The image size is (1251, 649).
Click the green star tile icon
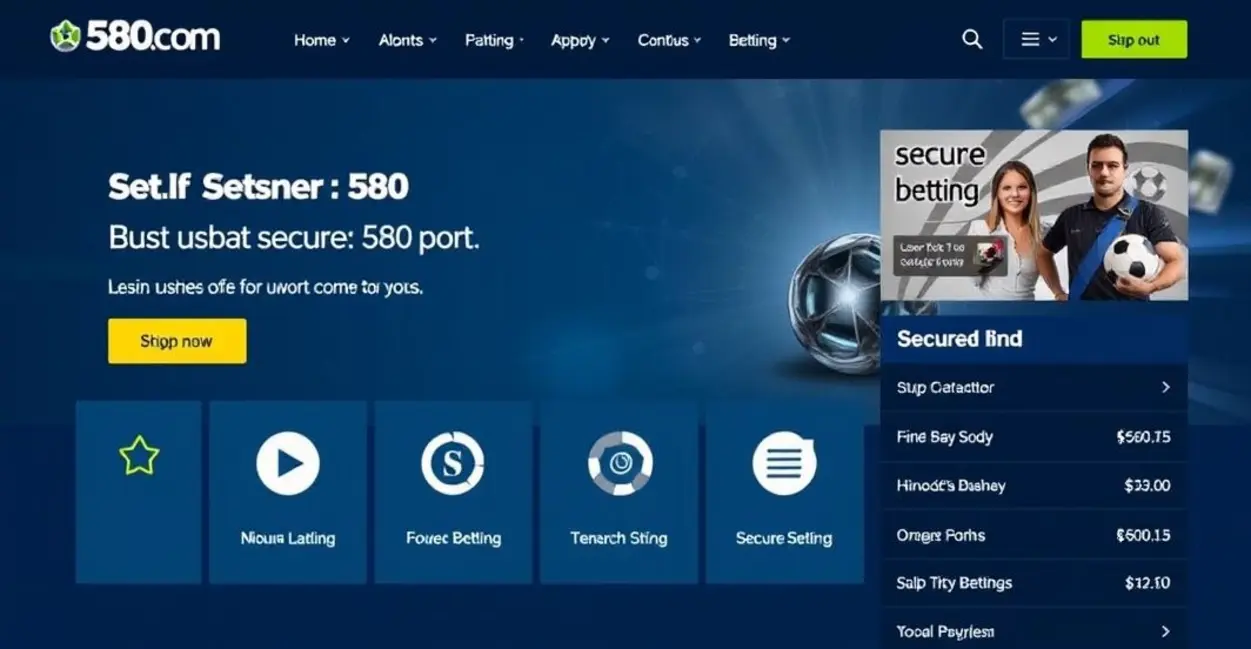(139, 456)
